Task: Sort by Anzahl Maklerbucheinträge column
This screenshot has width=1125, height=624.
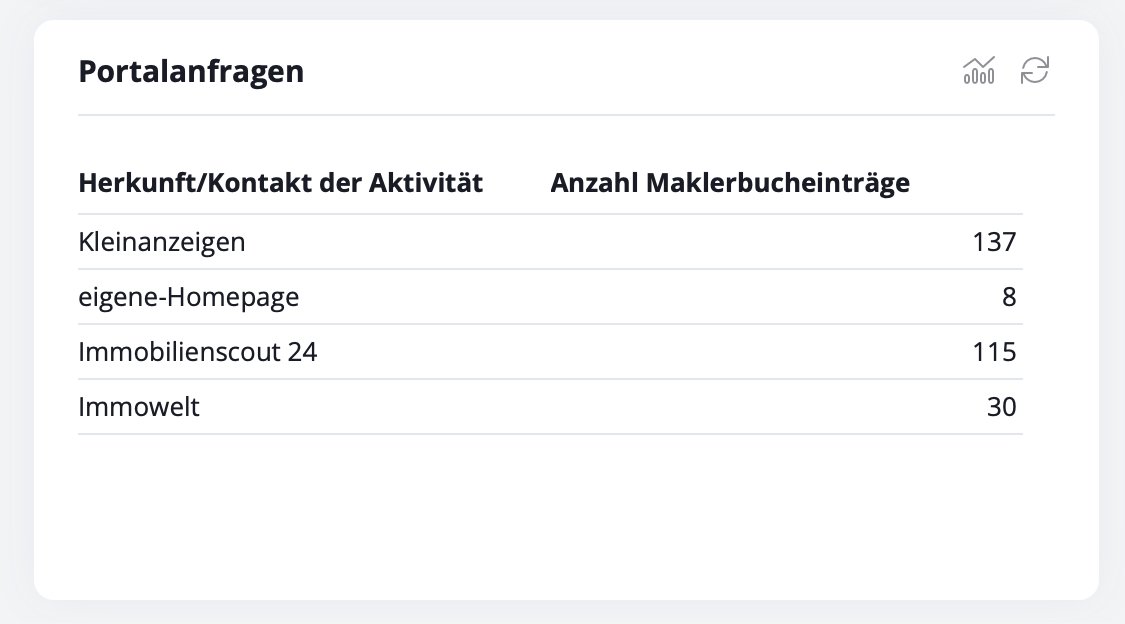Action: pyautogui.click(x=730, y=182)
